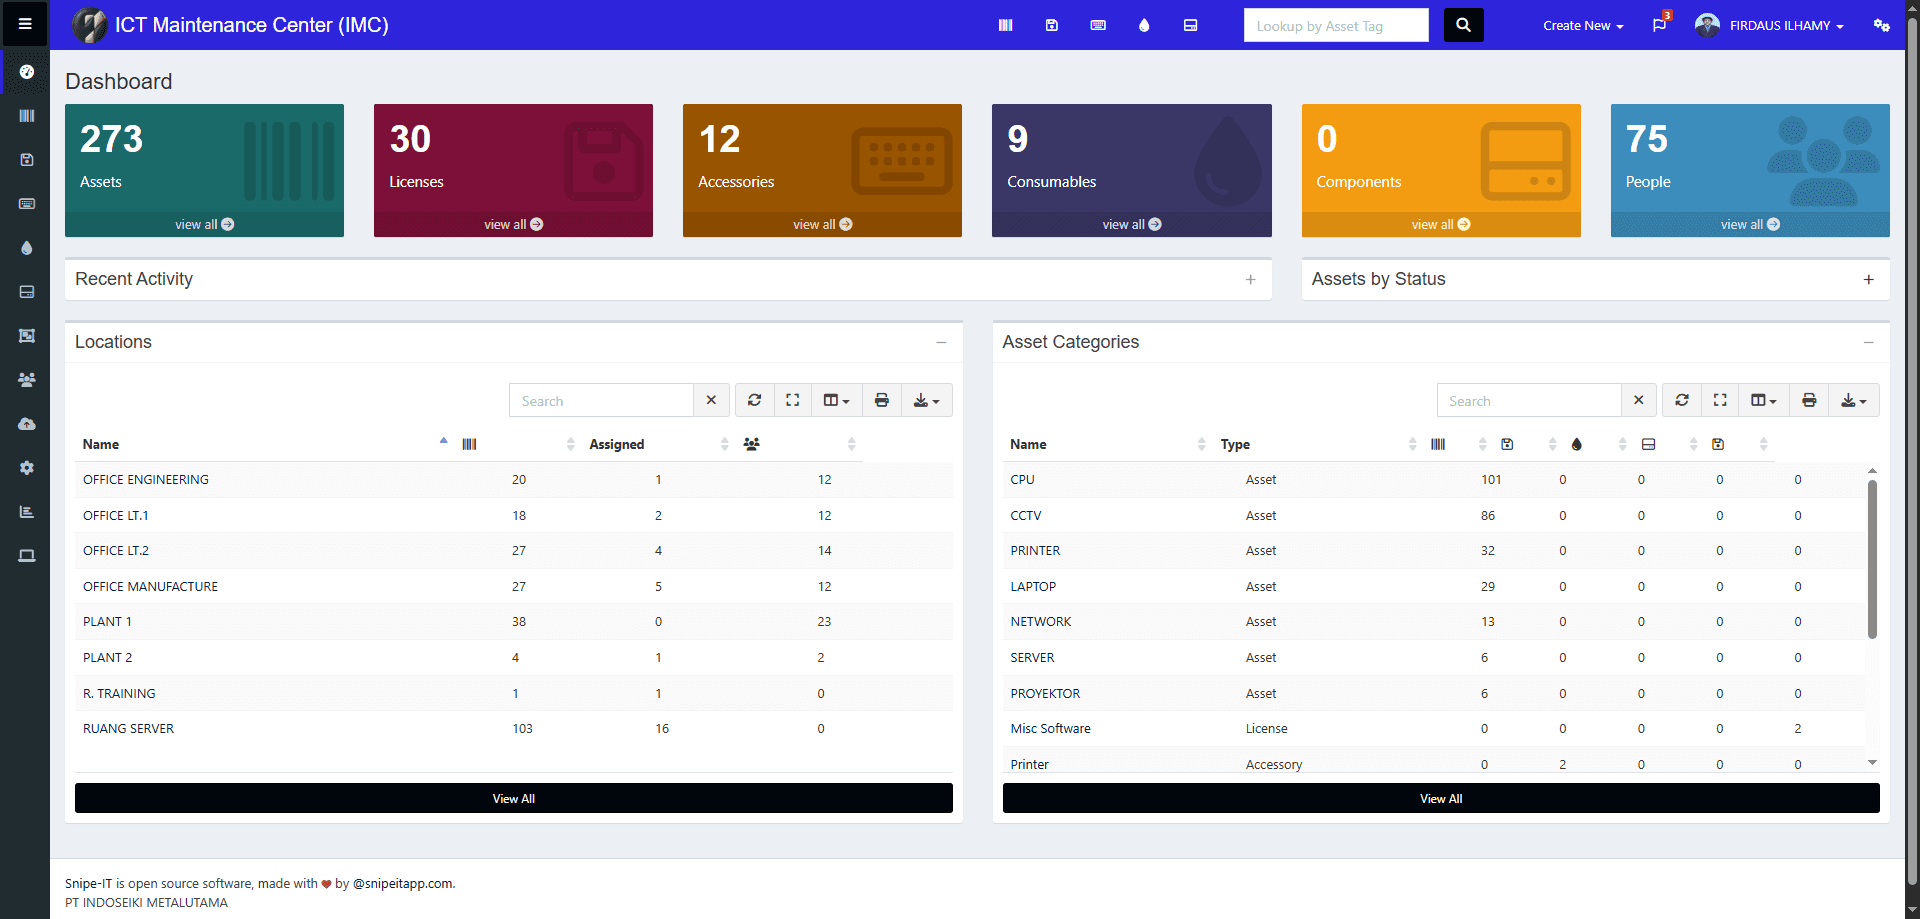This screenshot has height=919, width=1920.
Task: Open the column picker dropdown in Asset Categories
Action: click(x=1763, y=400)
